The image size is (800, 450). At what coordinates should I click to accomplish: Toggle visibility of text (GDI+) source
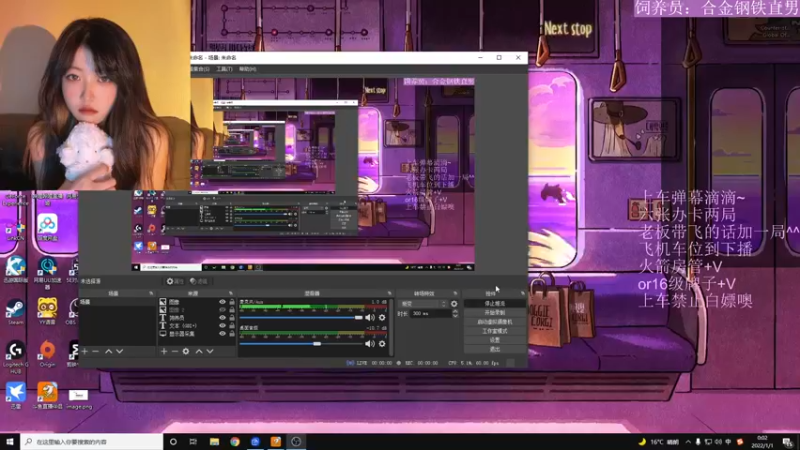(x=222, y=326)
